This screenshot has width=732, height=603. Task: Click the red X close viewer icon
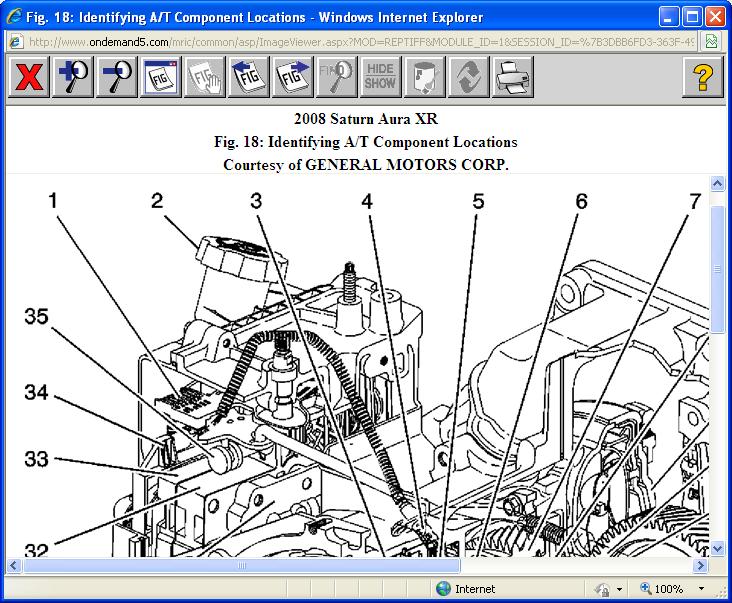coord(30,77)
